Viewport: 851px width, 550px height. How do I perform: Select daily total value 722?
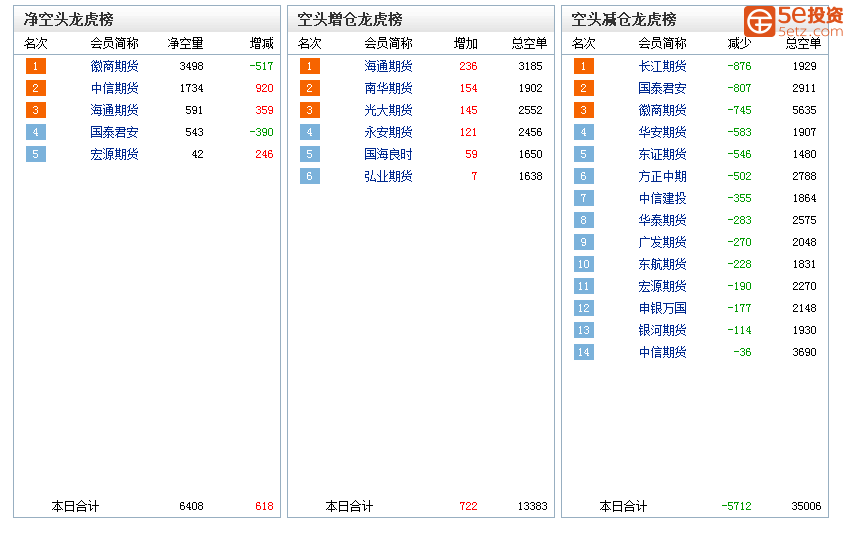click(468, 506)
